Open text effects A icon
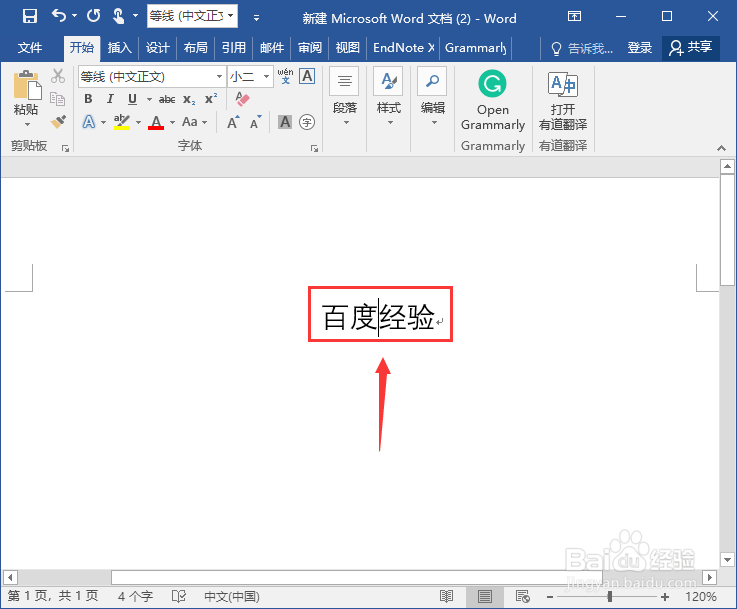The width and height of the screenshot is (737, 609). point(88,122)
